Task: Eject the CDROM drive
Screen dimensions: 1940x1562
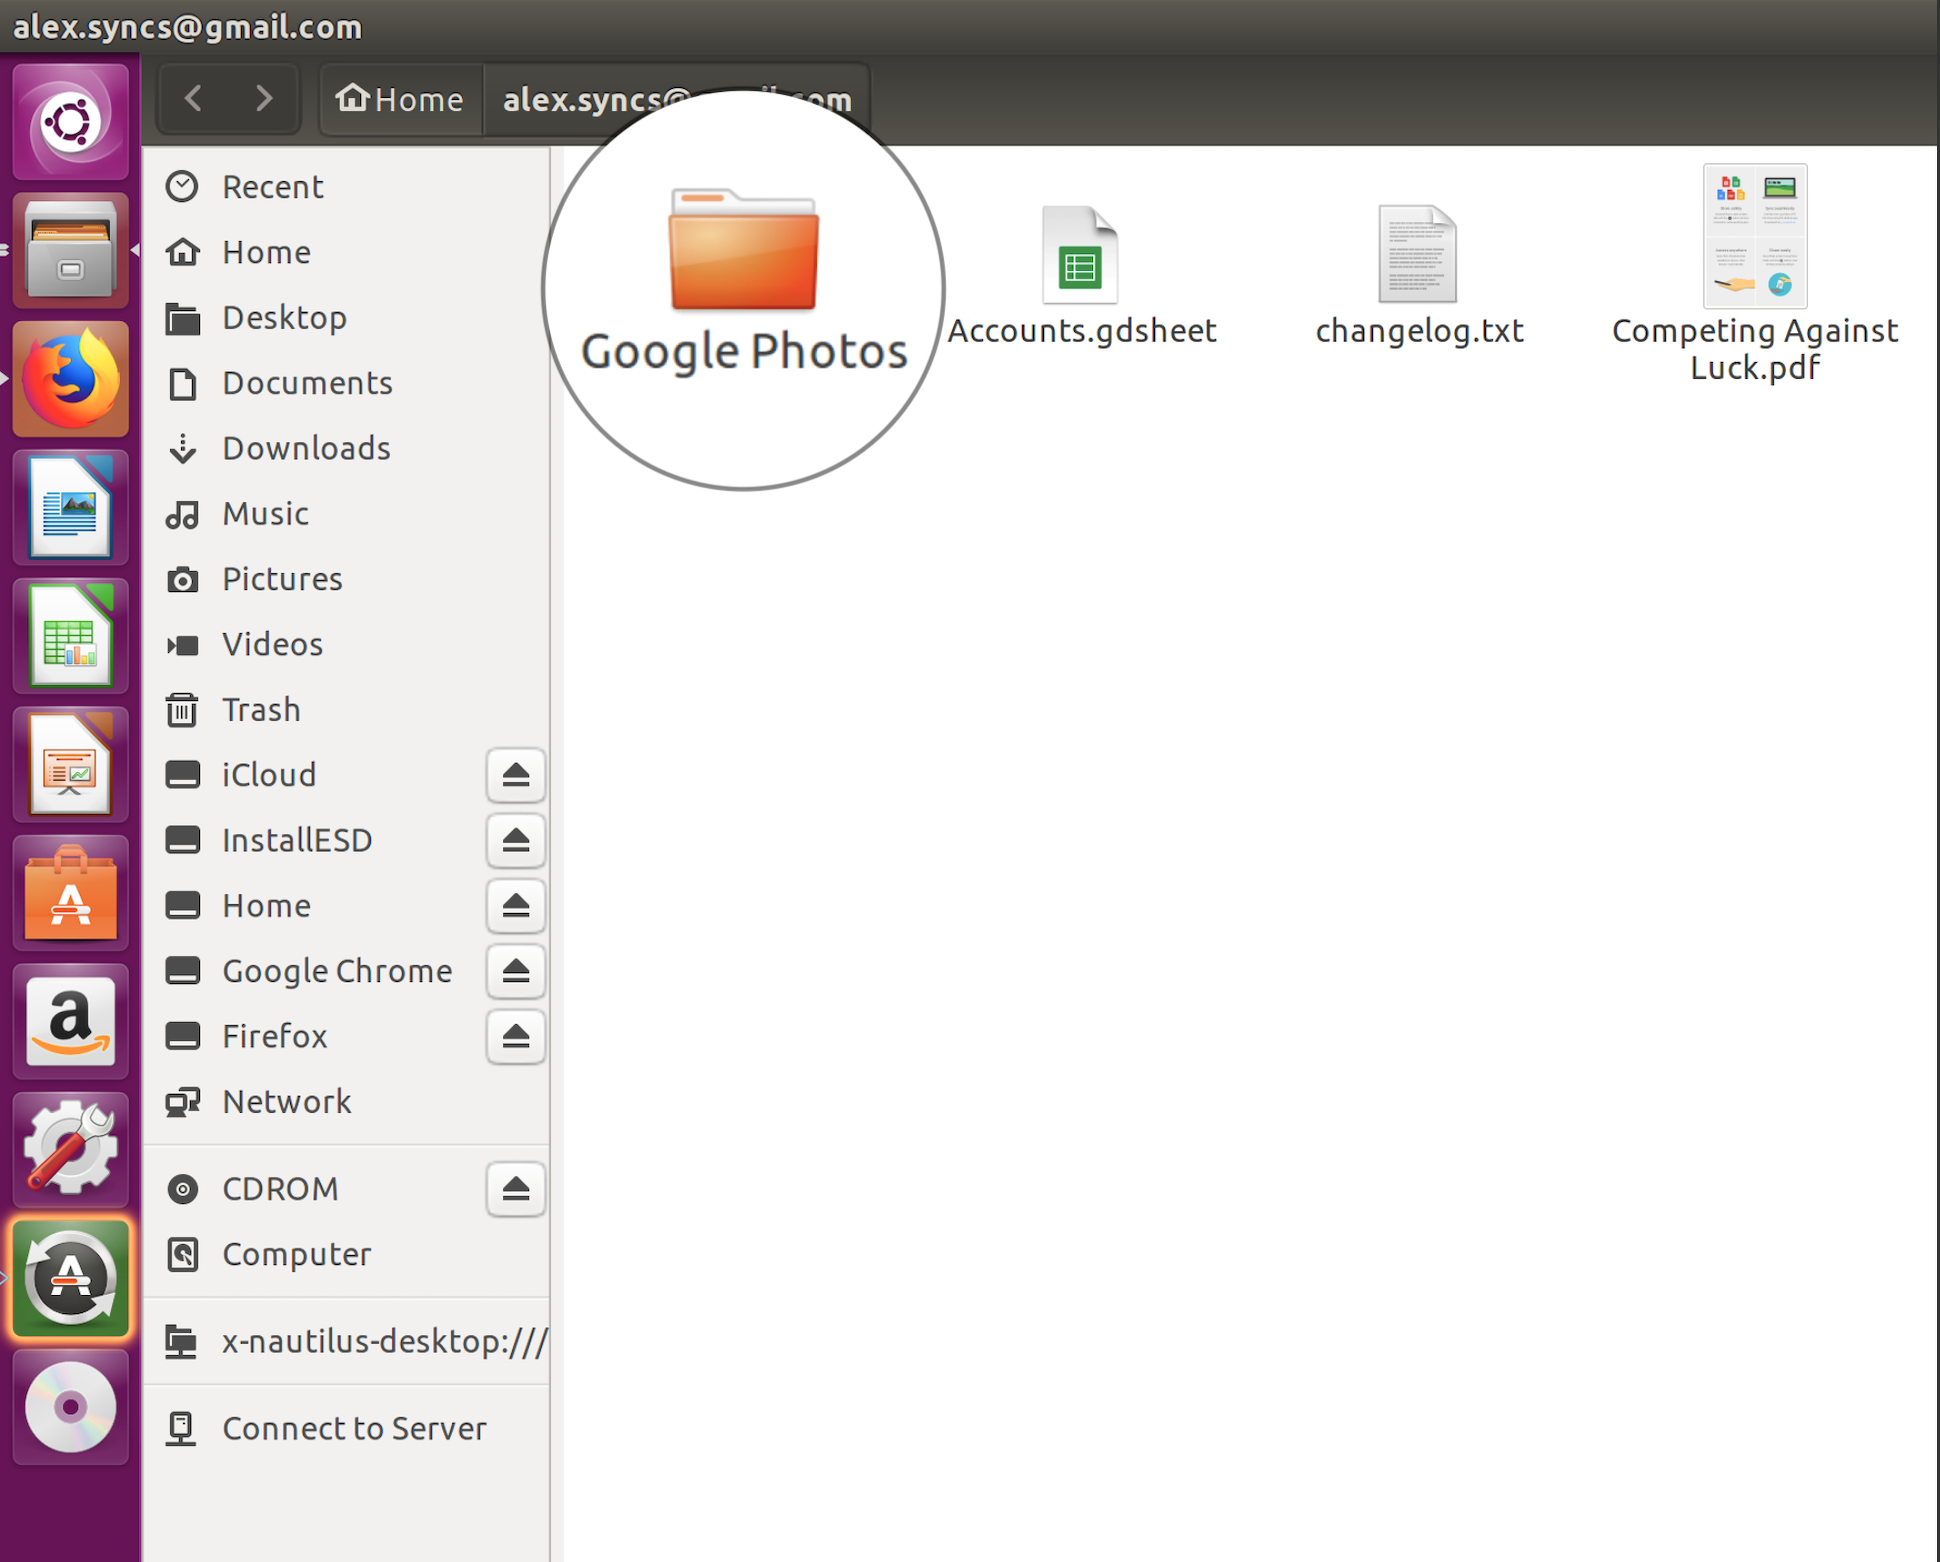Action: pyautogui.click(x=516, y=1187)
